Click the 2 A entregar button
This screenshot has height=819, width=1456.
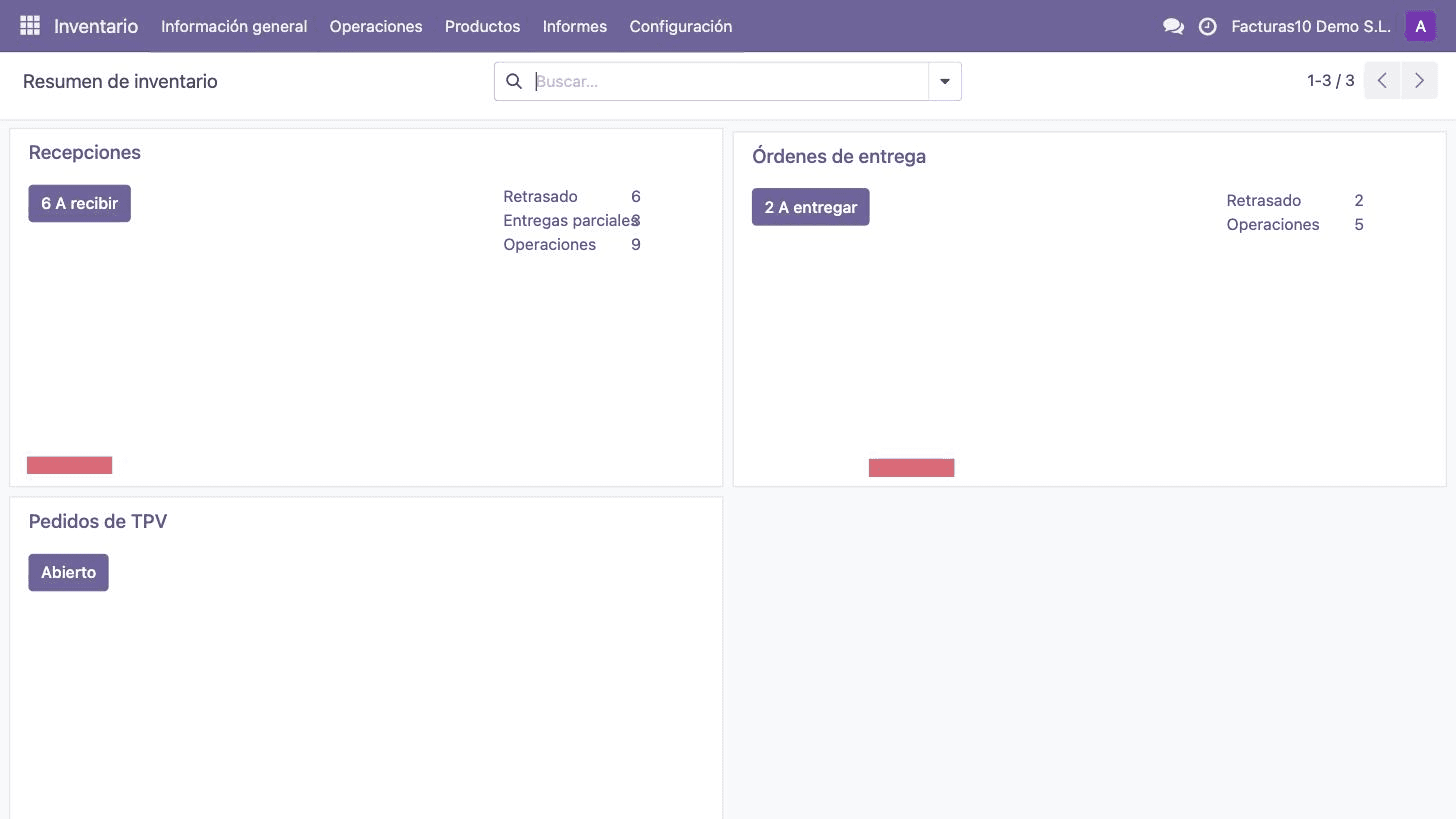(810, 207)
